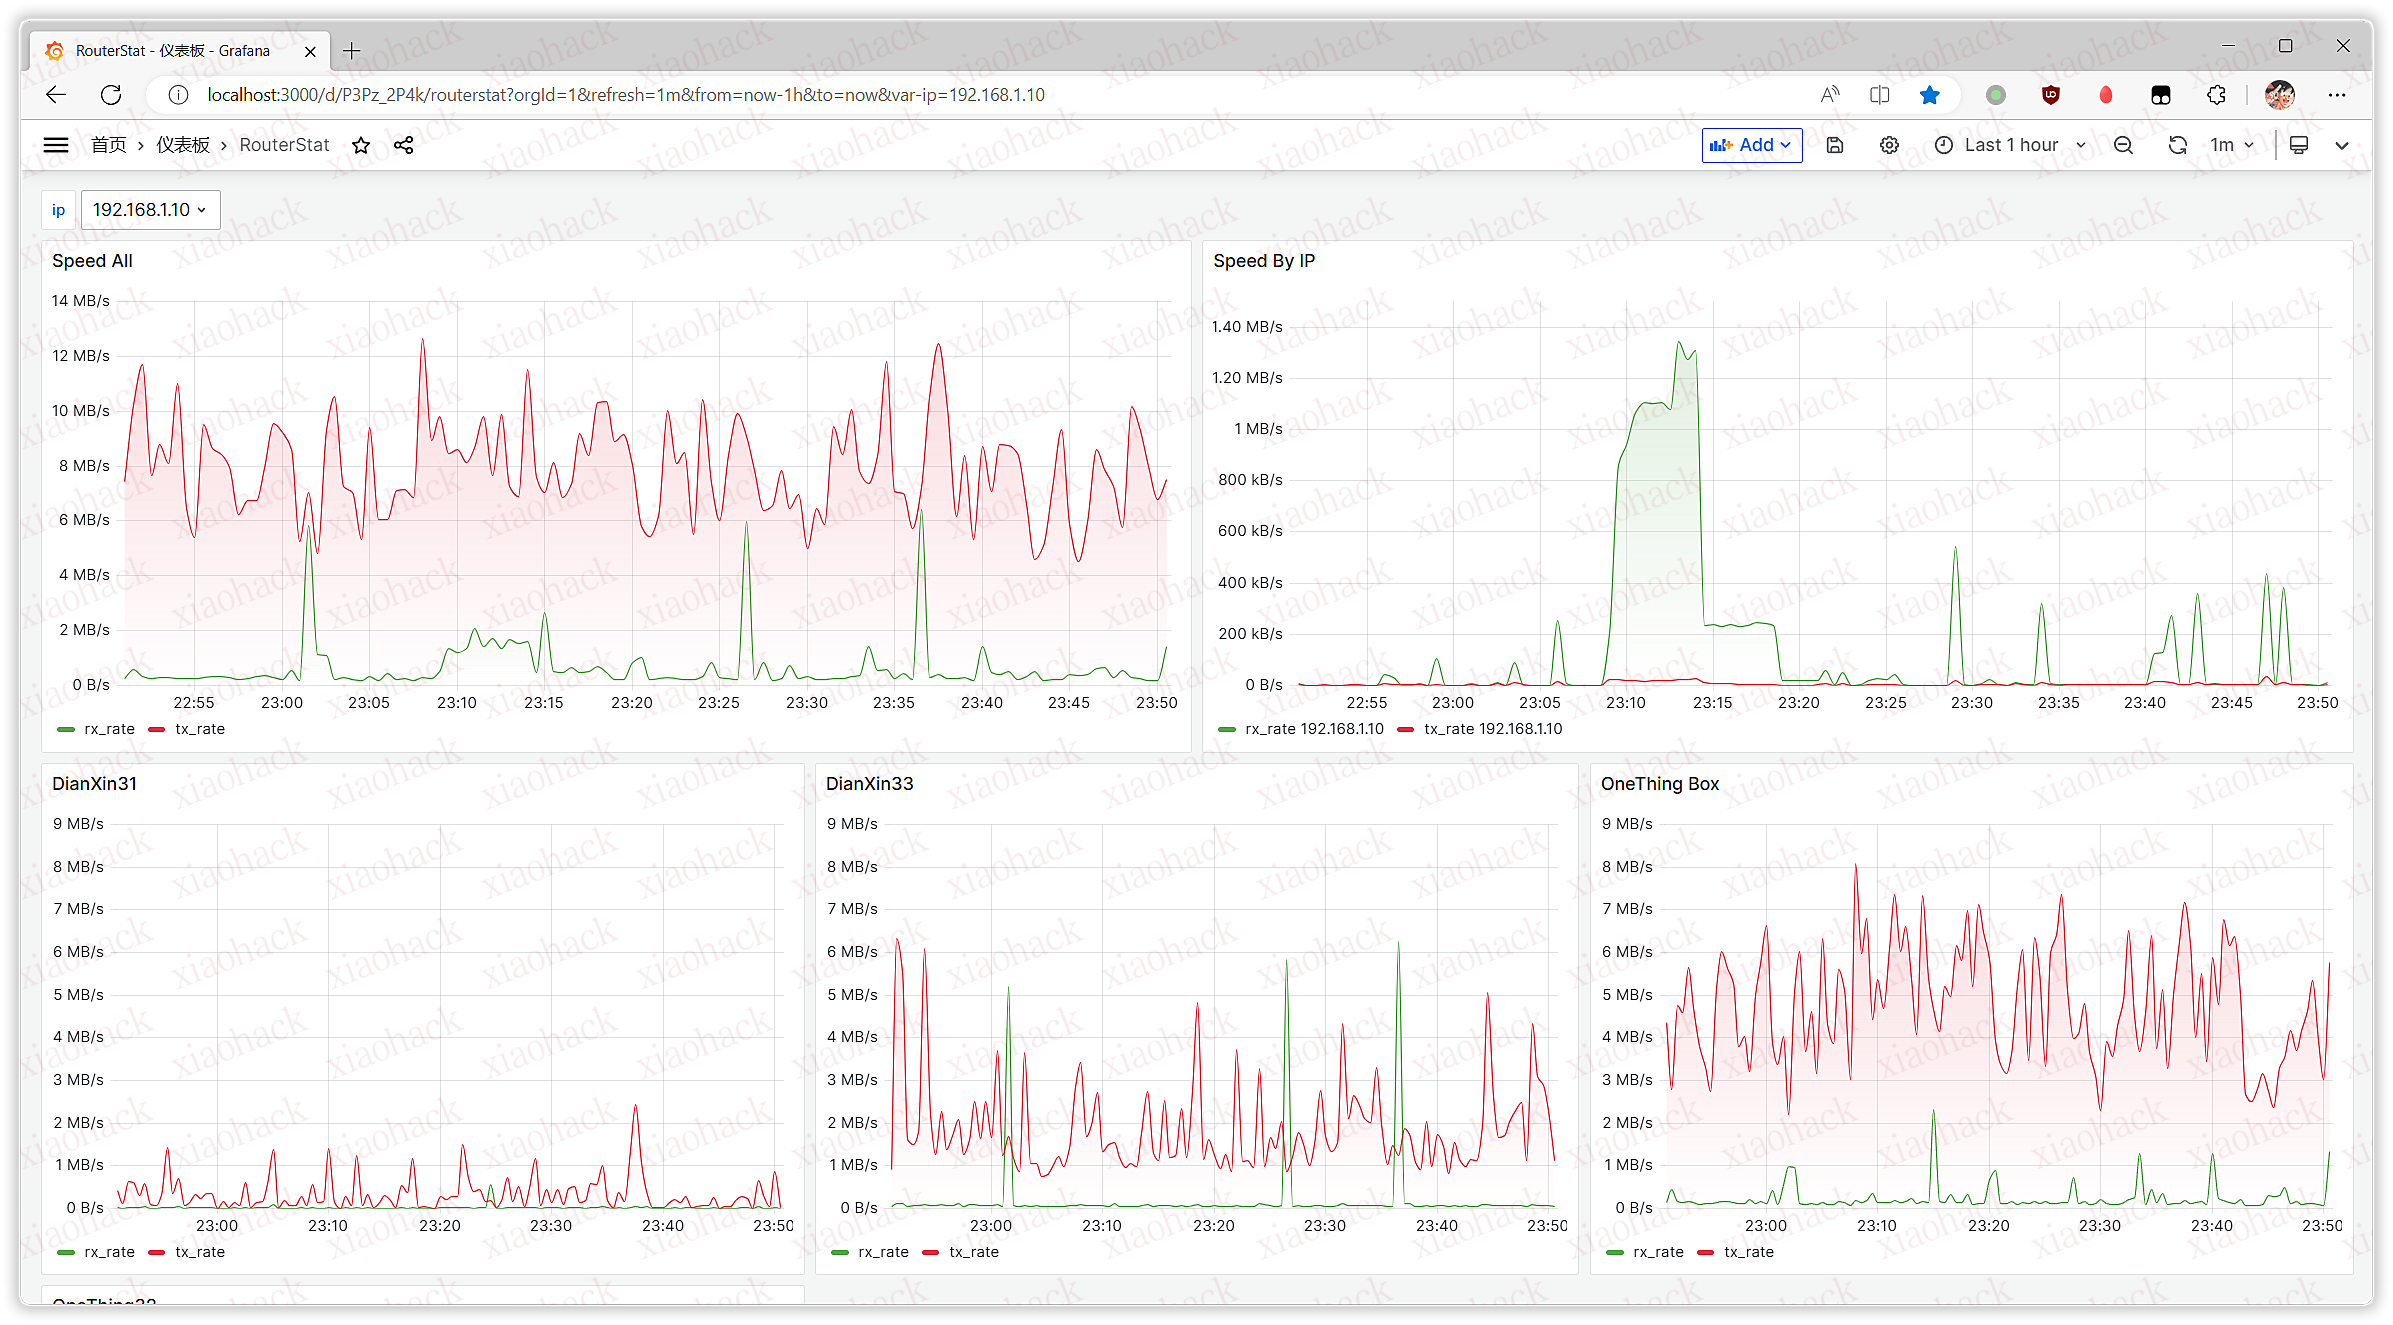The width and height of the screenshot is (2393, 1325).
Task: Click the Add panel button
Action: click(1752, 145)
